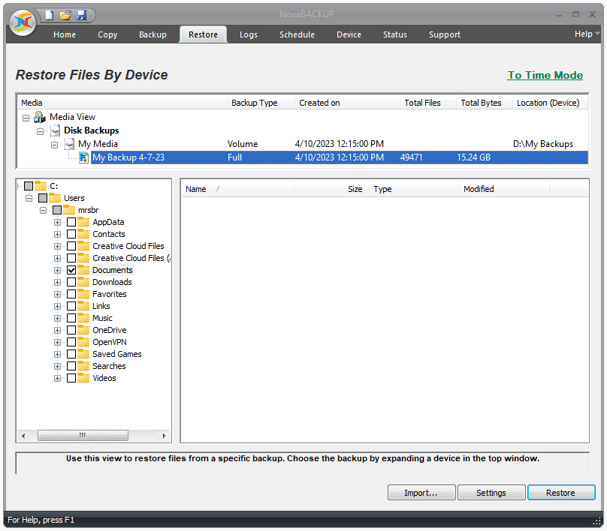Toggle the Users folder checkbox

tap(43, 198)
